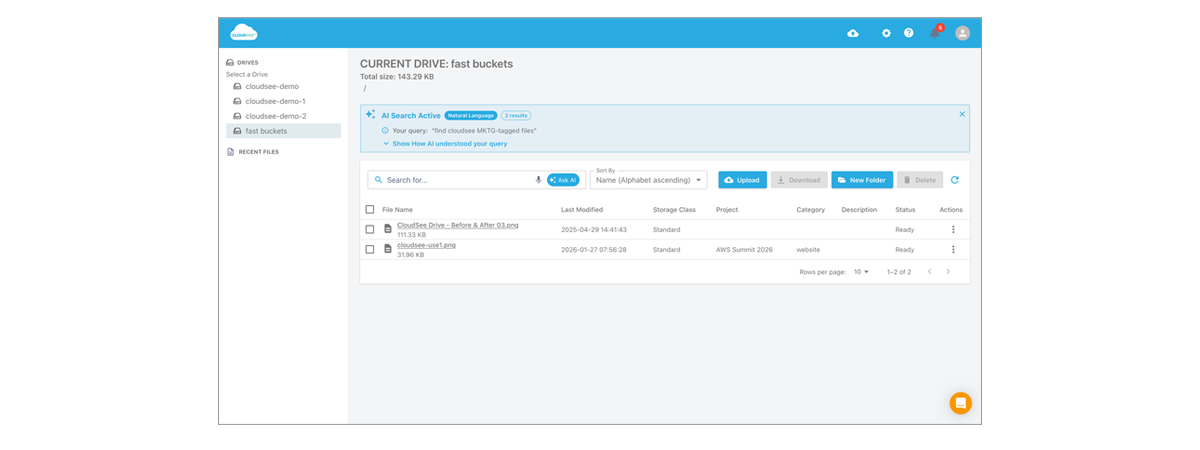Select the cloudsee-demo-1 drive

tap(275, 101)
